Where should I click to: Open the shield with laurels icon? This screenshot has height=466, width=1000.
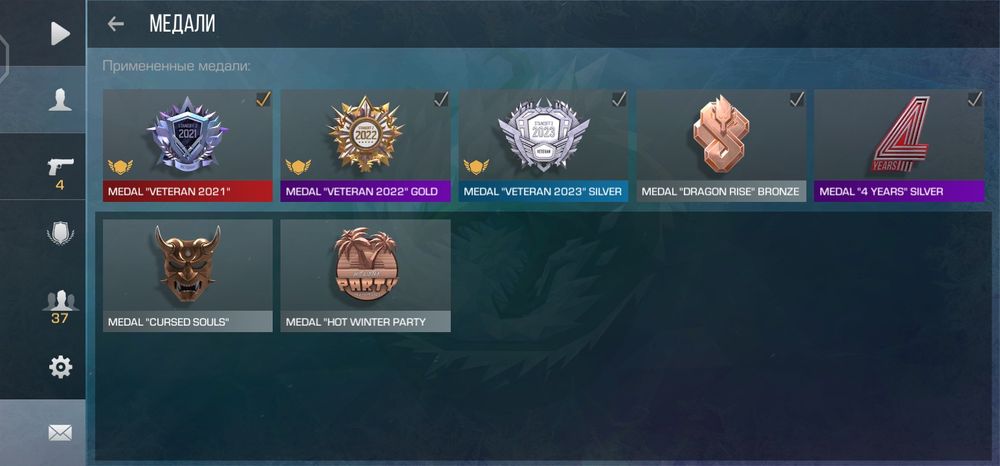[x=60, y=233]
